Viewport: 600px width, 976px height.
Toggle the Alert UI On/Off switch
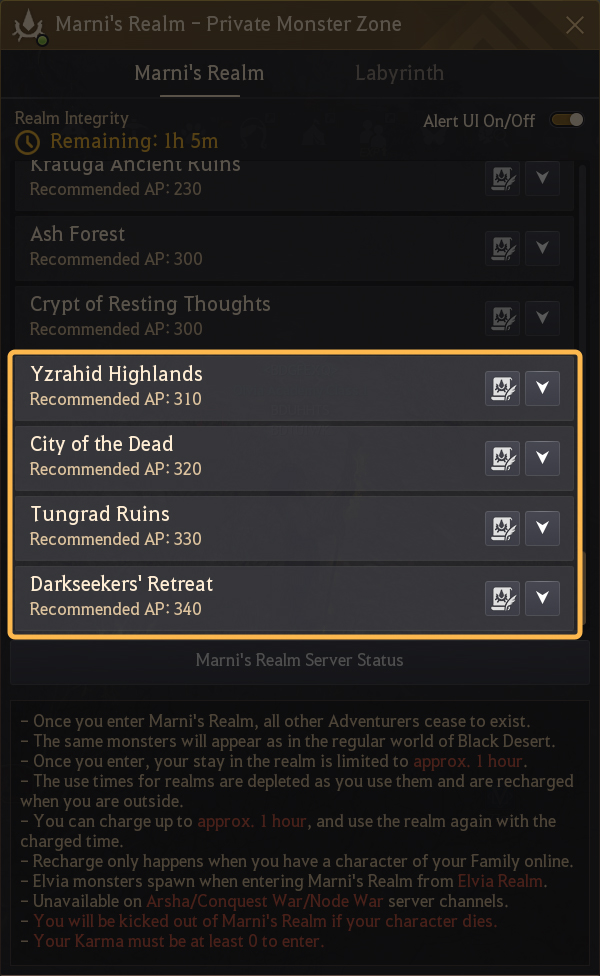pyautogui.click(x=567, y=121)
